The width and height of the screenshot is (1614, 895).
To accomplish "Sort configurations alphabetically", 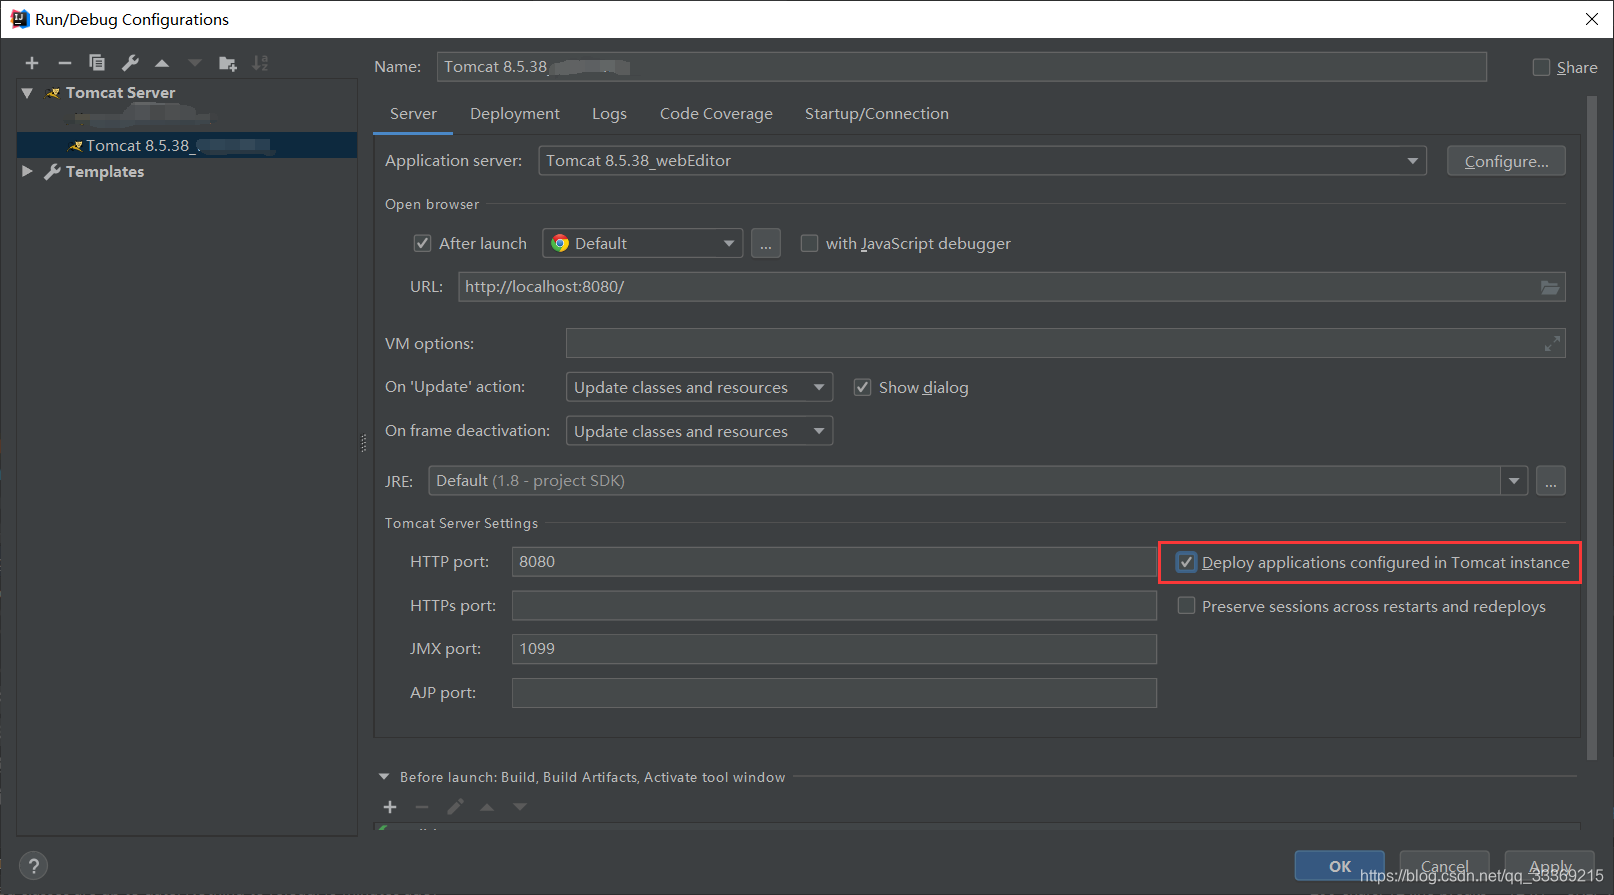I will point(260,63).
